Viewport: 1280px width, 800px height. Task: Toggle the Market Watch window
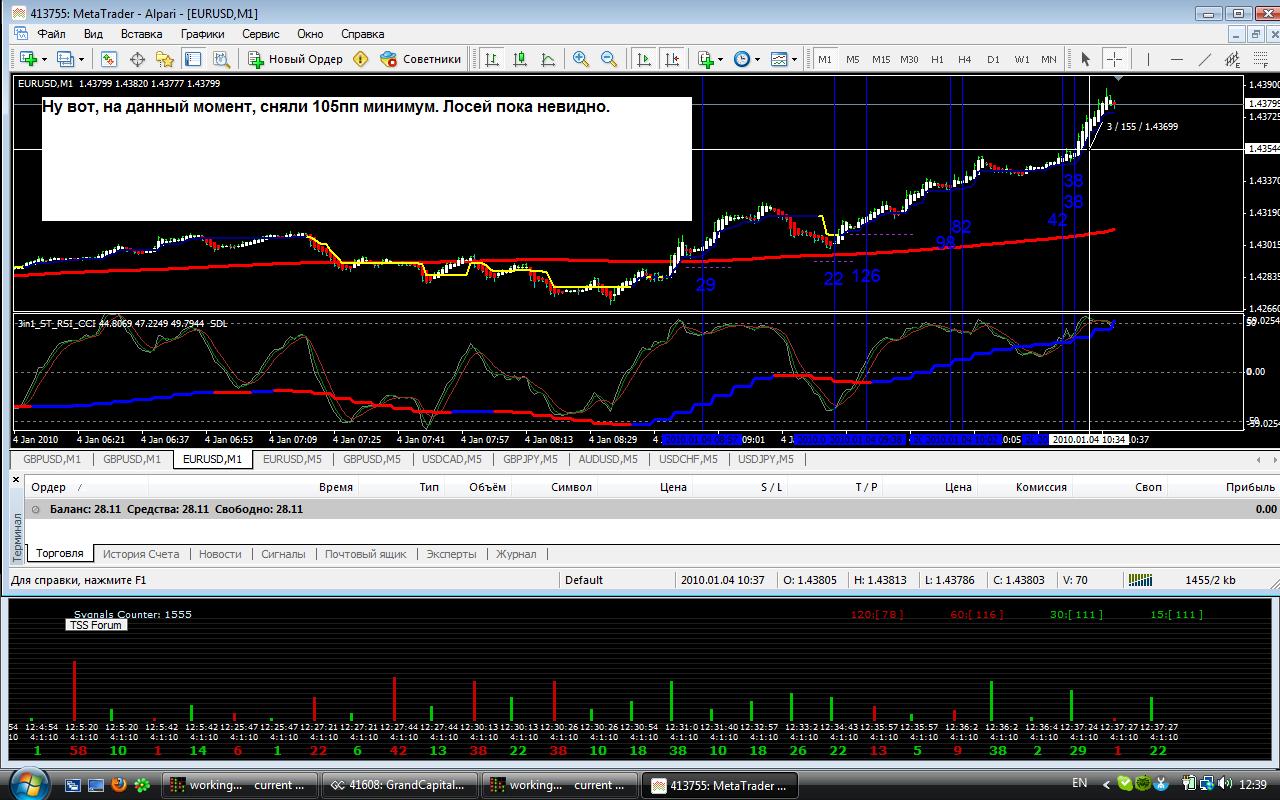click(109, 59)
